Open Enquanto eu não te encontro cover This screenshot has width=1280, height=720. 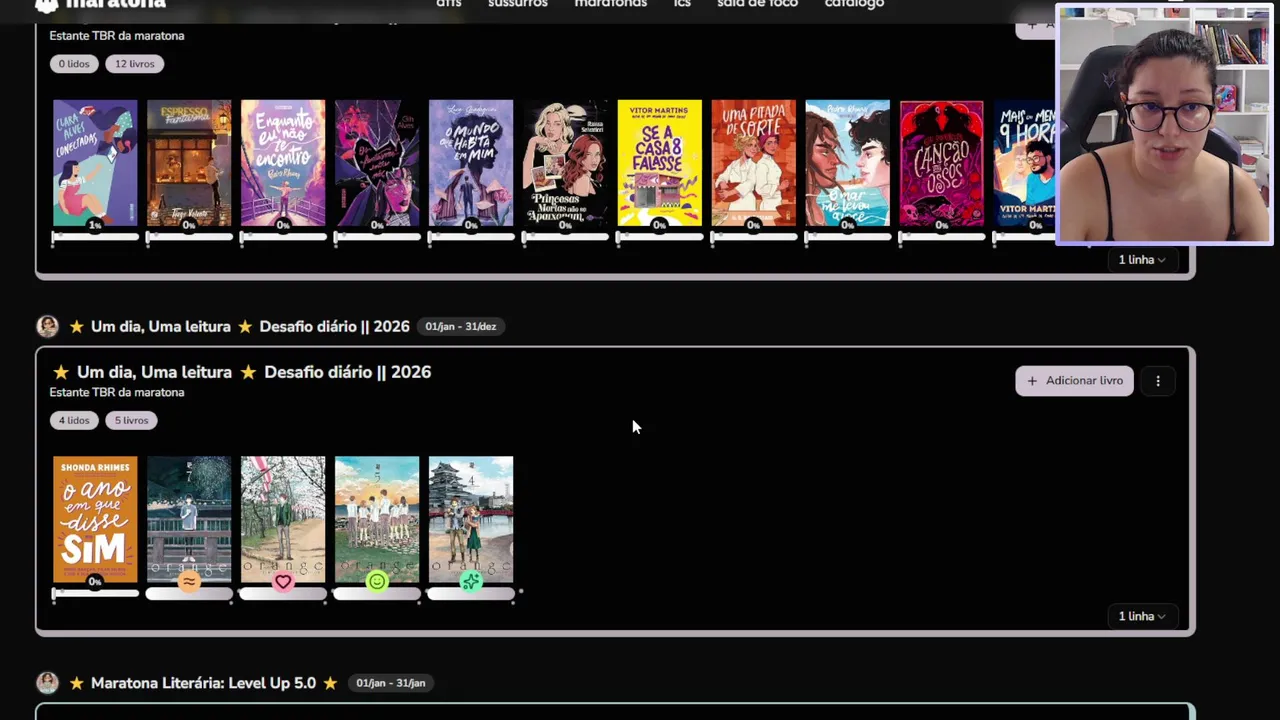[283, 163]
